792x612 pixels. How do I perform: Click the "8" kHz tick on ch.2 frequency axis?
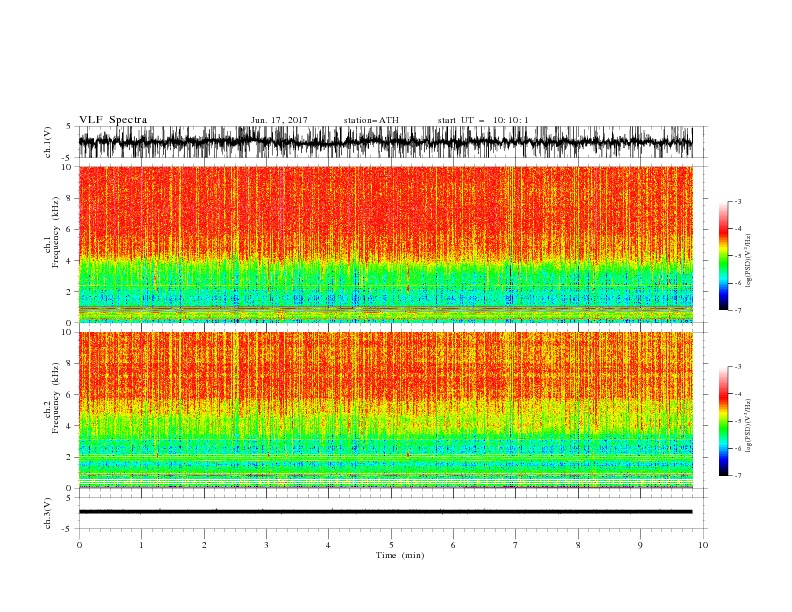69,364
